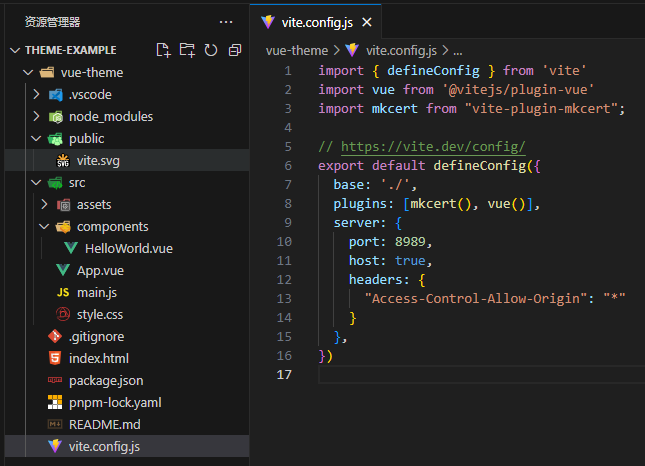Click the npm icon beside package.json
The width and height of the screenshot is (645, 466).
[55, 380]
